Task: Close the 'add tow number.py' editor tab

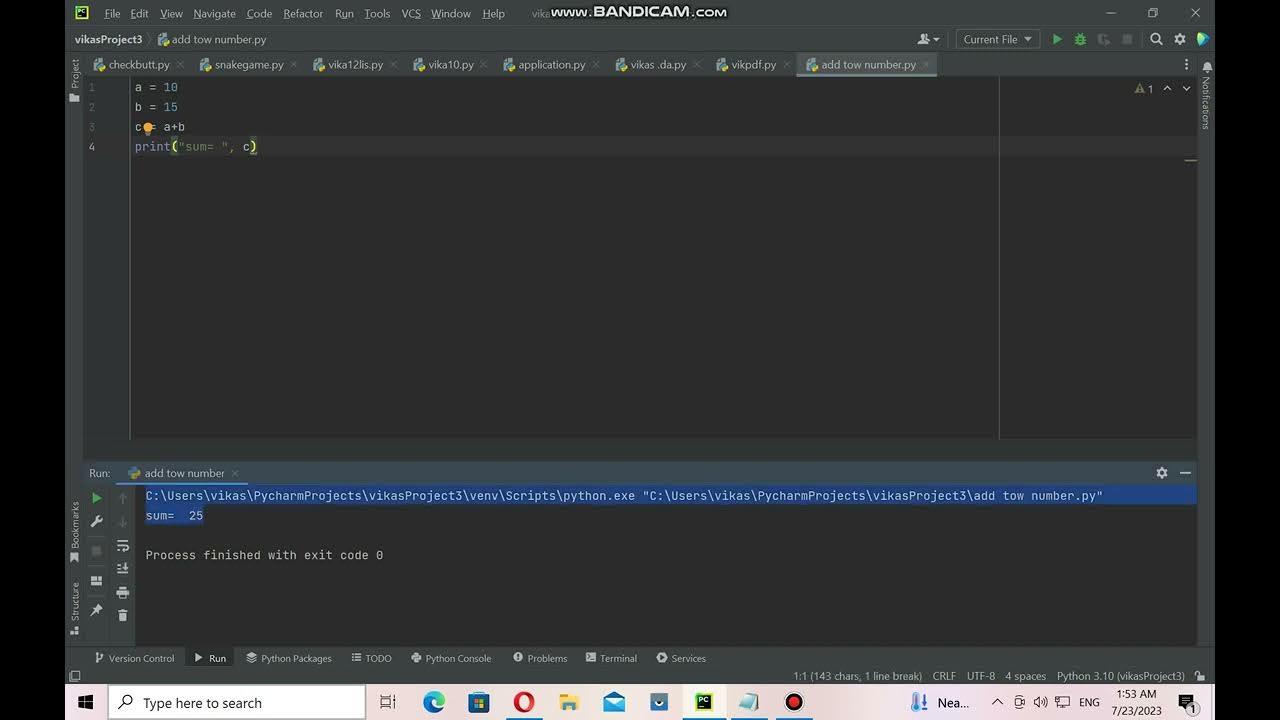Action: [x=926, y=64]
